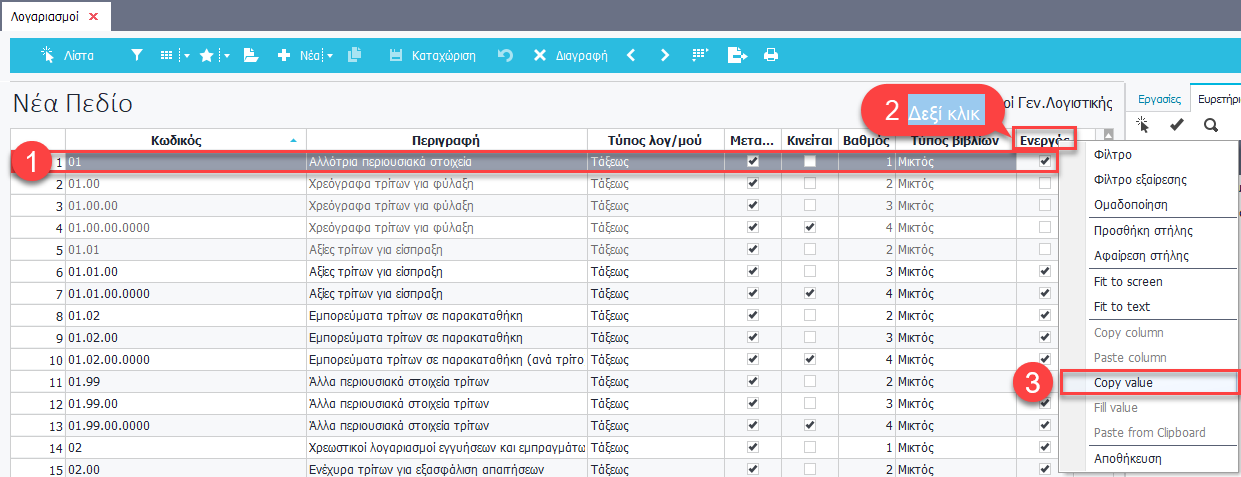Click the filter funnel icon in toolbar
Viewport: 1241px width, 477px height.
point(137,56)
